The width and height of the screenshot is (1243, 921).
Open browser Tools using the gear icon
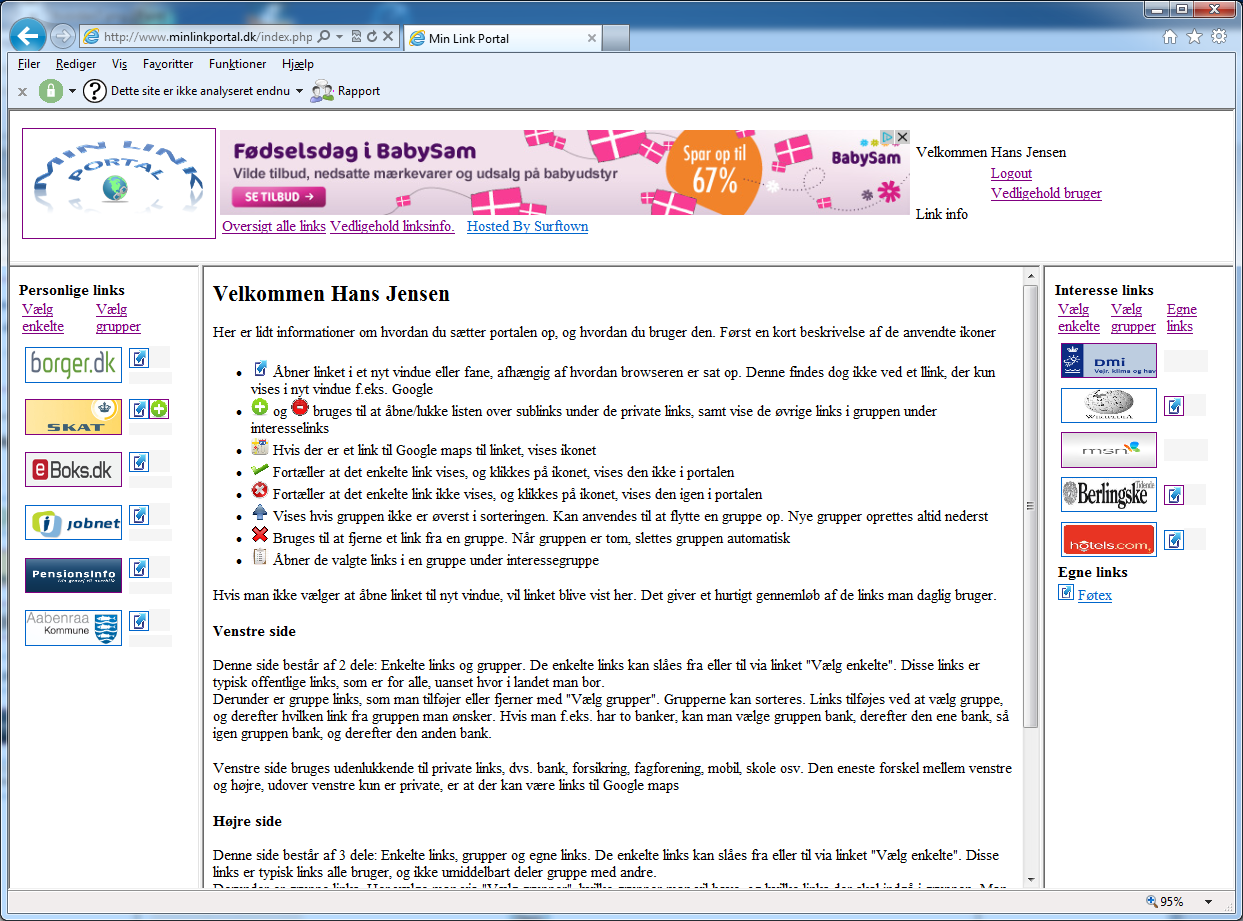coord(1219,37)
